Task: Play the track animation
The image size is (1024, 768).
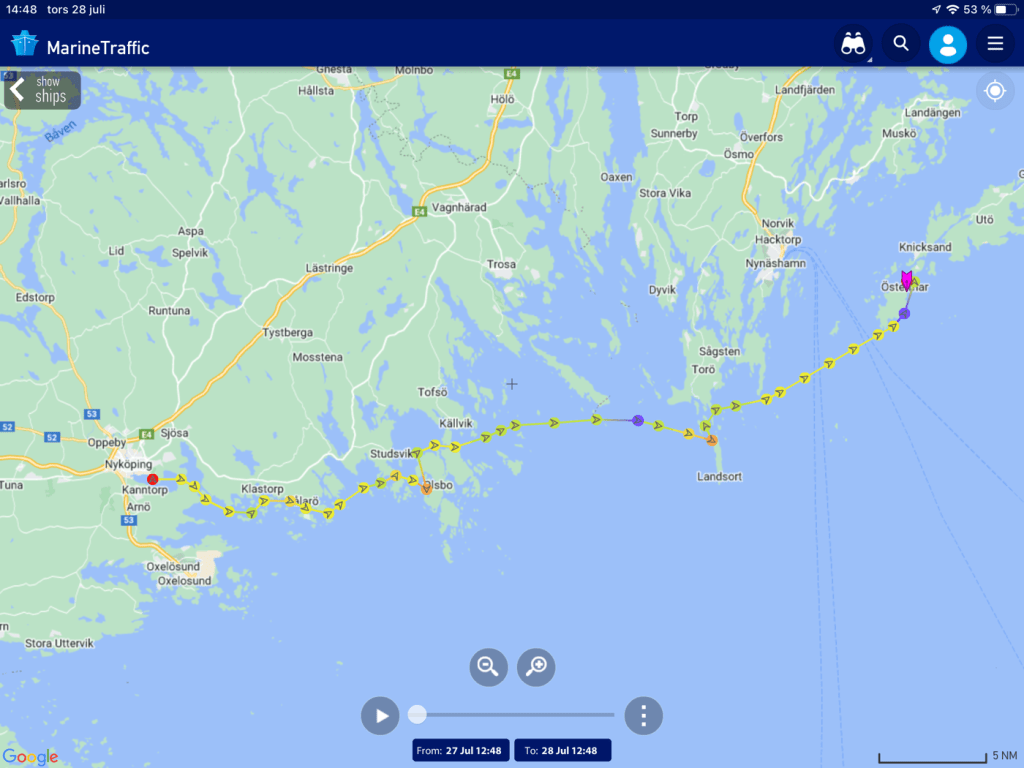Action: 381,715
